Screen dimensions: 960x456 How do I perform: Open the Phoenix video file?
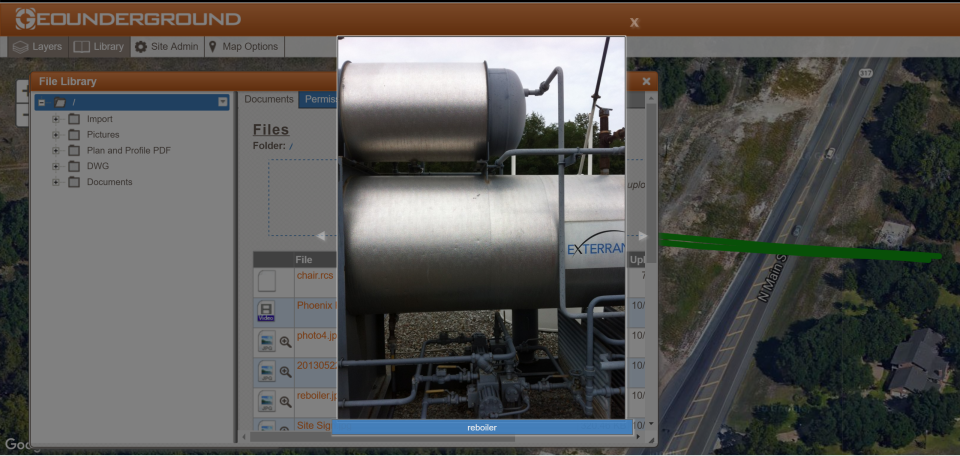(317, 305)
